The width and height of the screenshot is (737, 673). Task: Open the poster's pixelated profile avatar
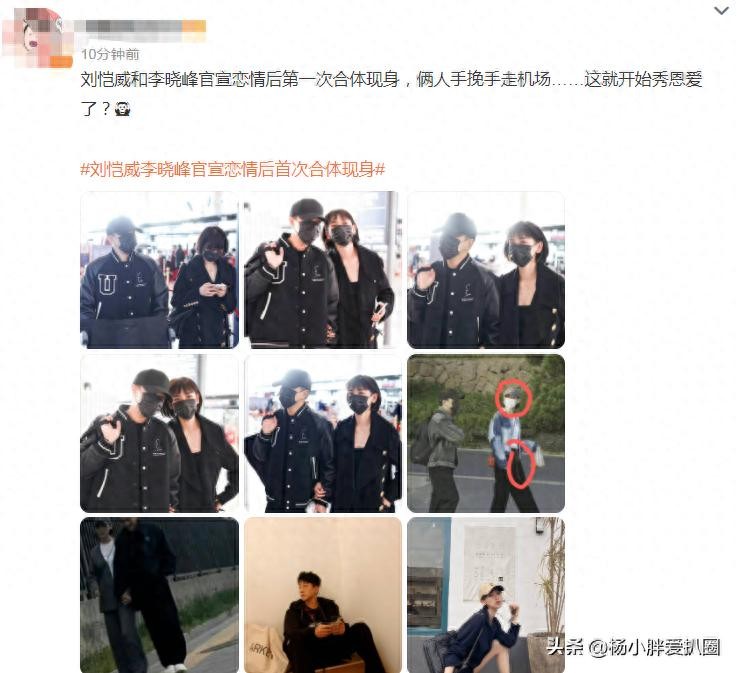(35, 36)
